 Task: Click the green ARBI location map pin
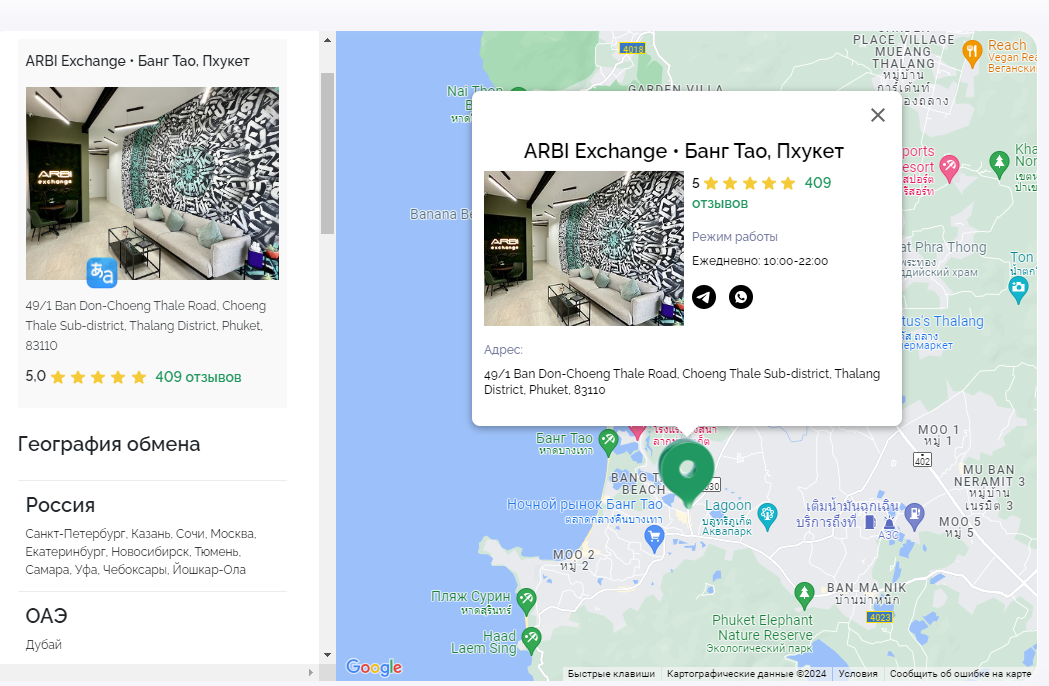686,474
